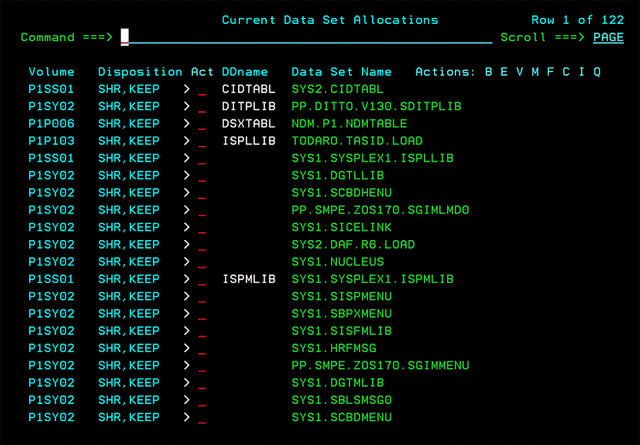Click volume P1P103 in the TODARO.TASID.LOAD row
The width and height of the screenshot is (640, 445).
click(x=51, y=141)
